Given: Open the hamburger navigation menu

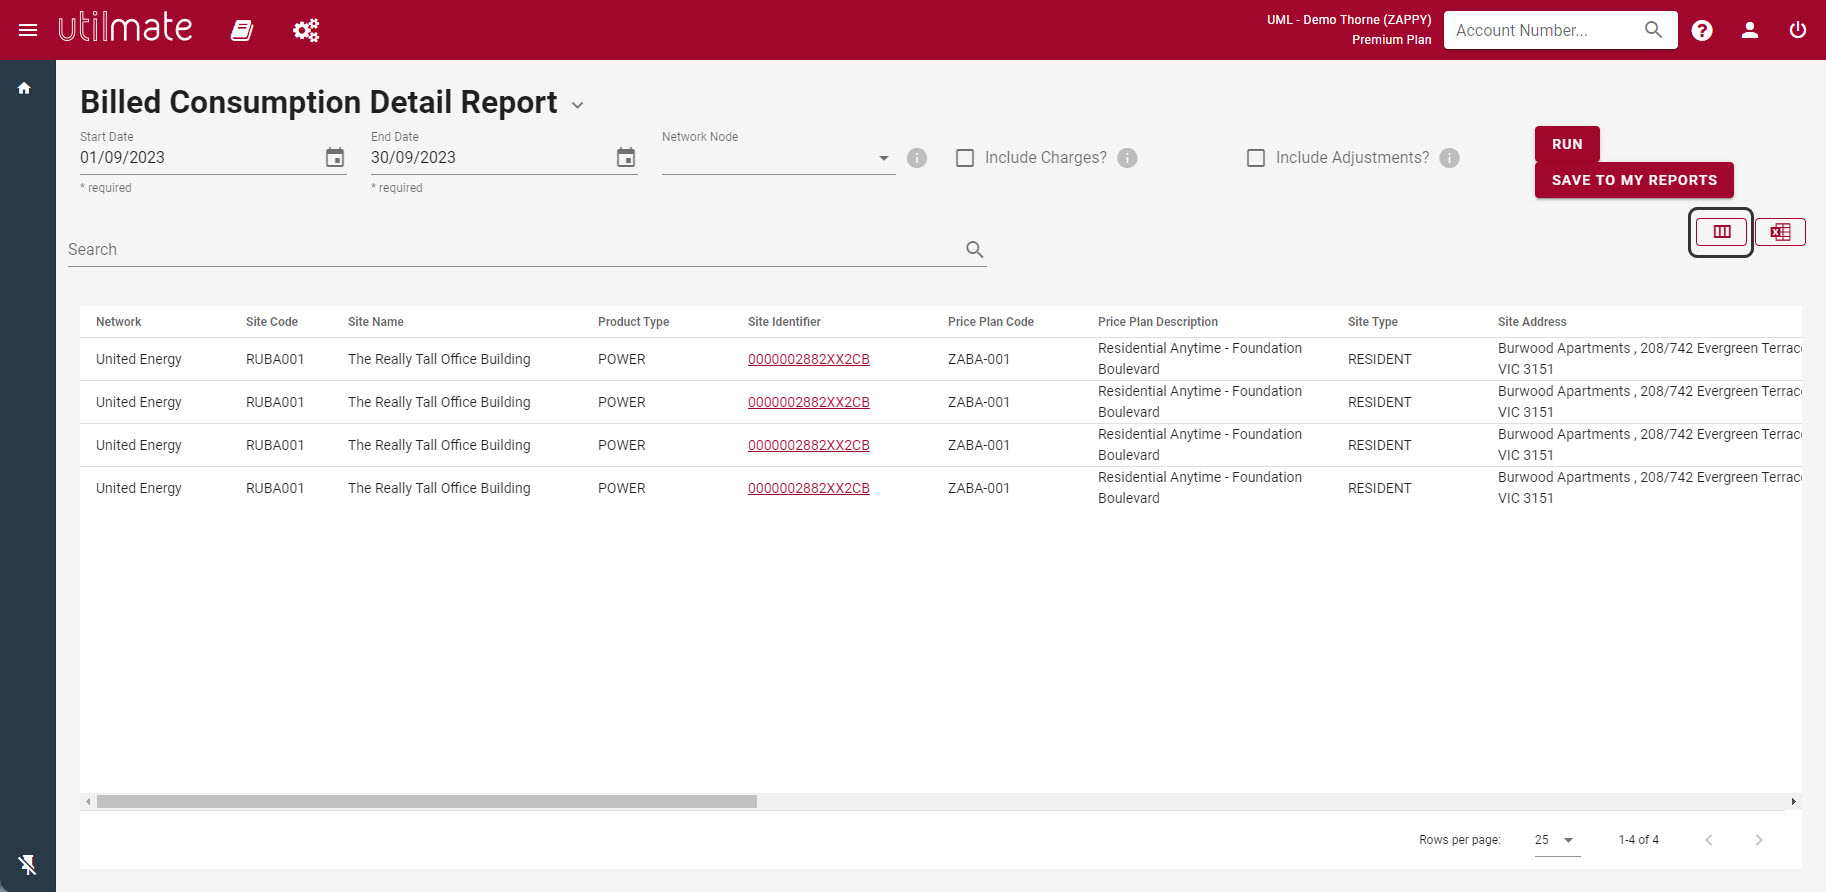Looking at the screenshot, I should pyautogui.click(x=28, y=30).
